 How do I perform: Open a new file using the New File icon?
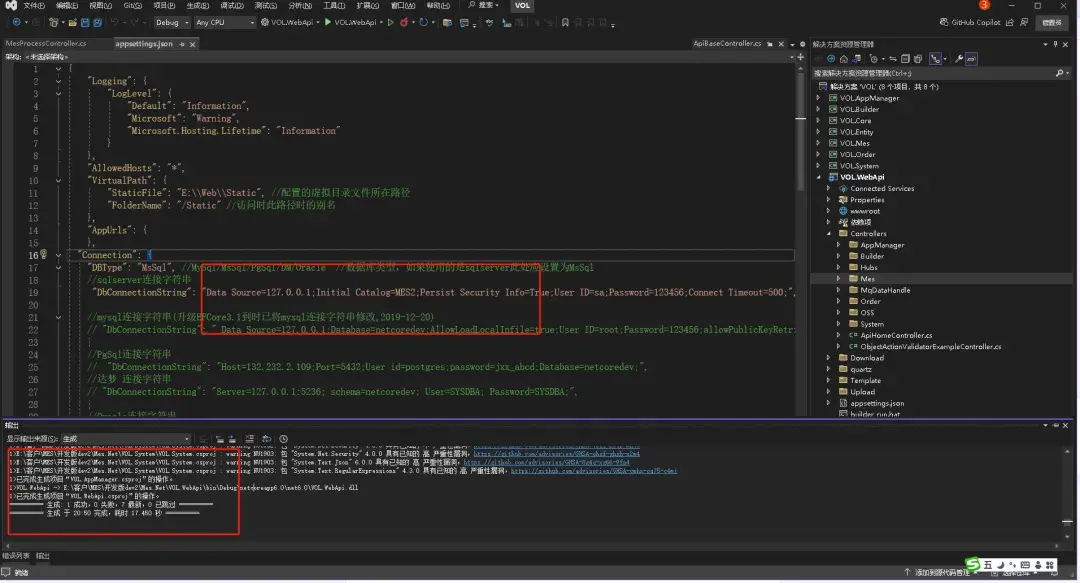[x=52, y=22]
